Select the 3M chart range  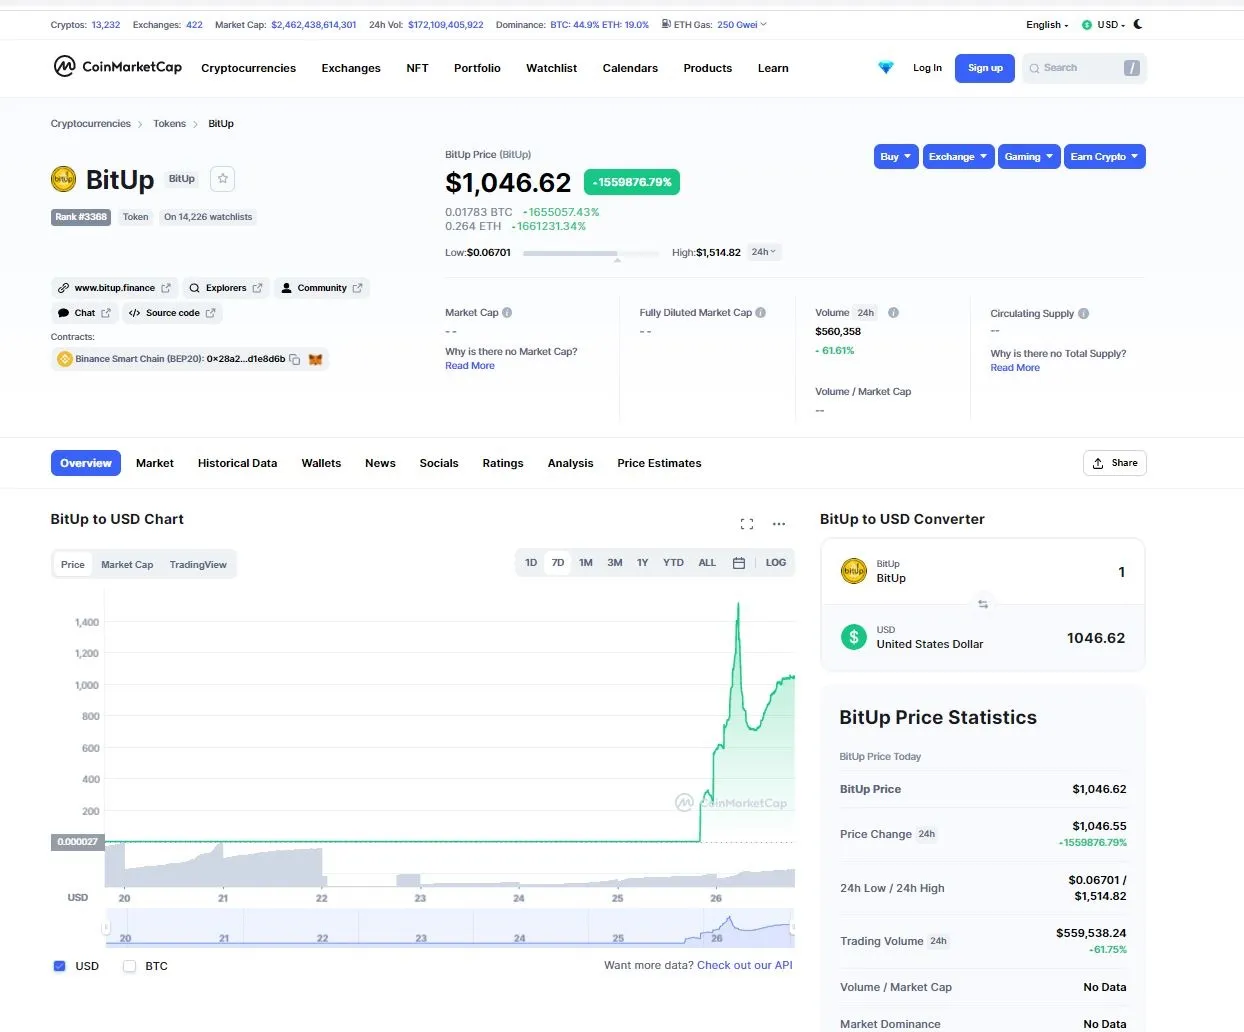[615, 563]
